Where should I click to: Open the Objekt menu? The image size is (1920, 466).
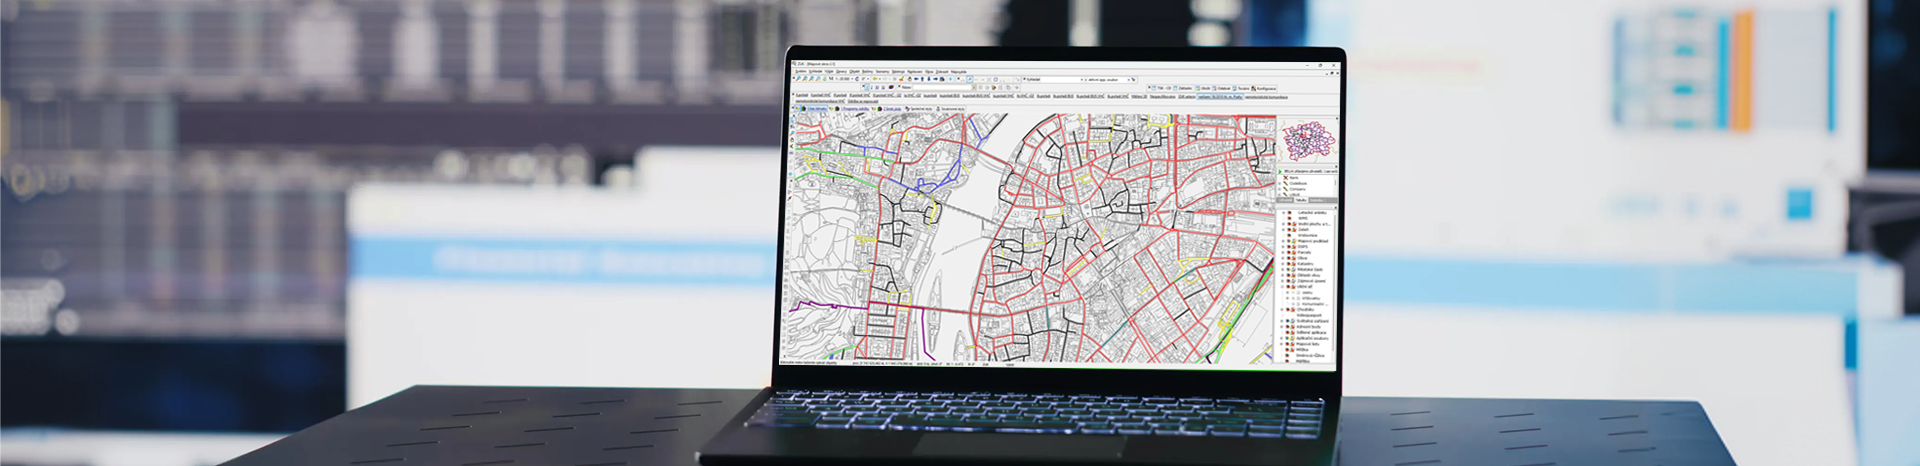pyautogui.click(x=854, y=72)
